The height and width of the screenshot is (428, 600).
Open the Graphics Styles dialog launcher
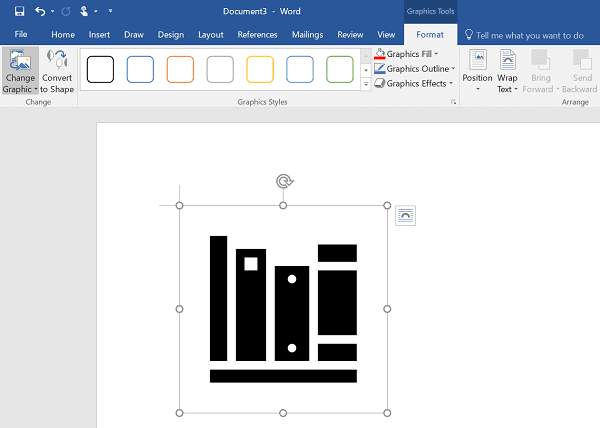453,102
